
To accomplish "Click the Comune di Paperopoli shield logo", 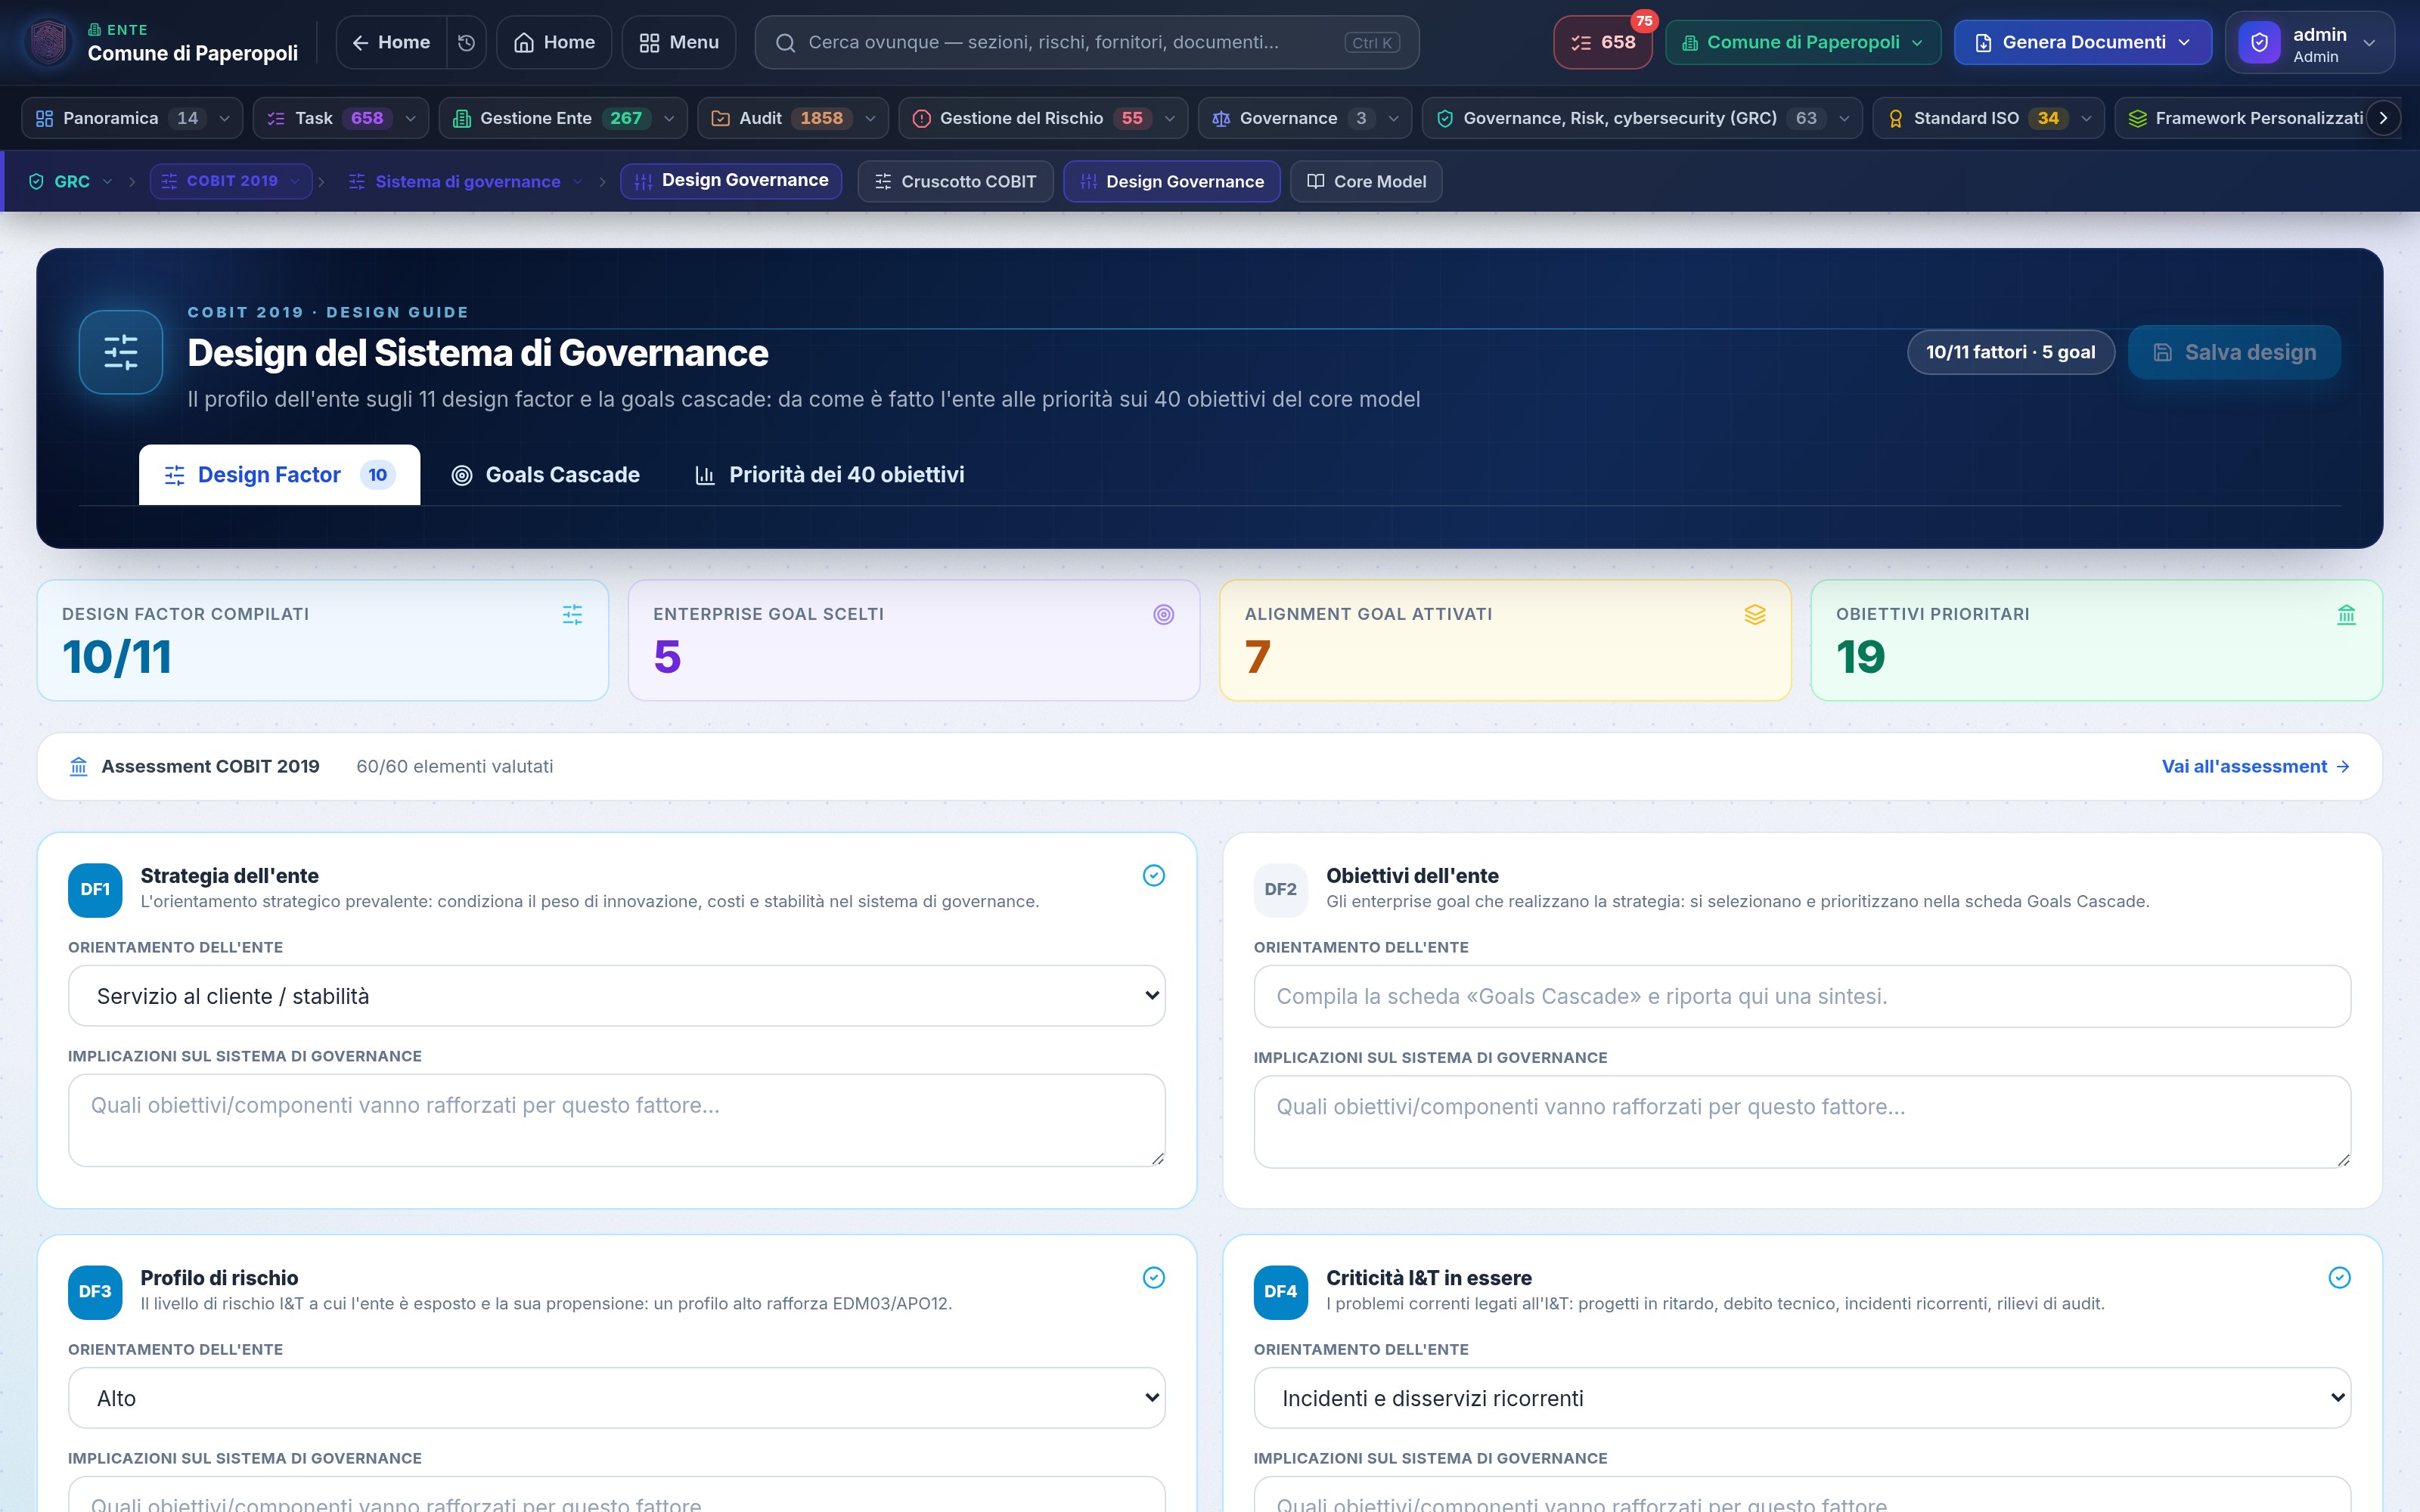I will (49, 42).
